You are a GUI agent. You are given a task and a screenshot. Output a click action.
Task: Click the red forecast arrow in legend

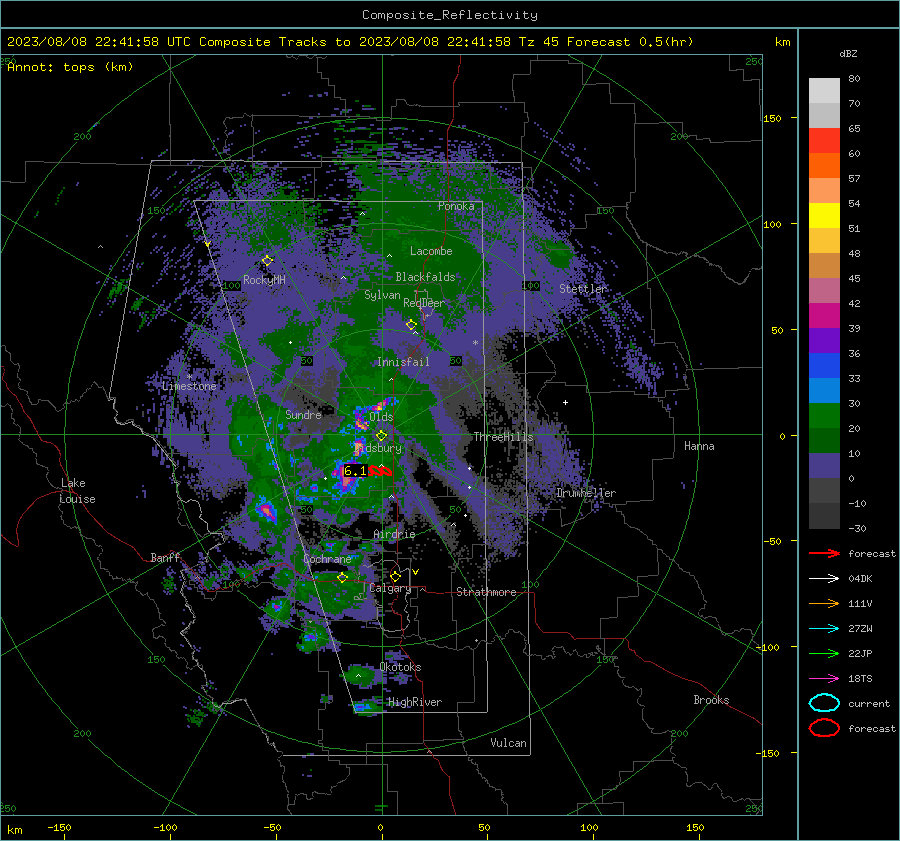coord(824,553)
